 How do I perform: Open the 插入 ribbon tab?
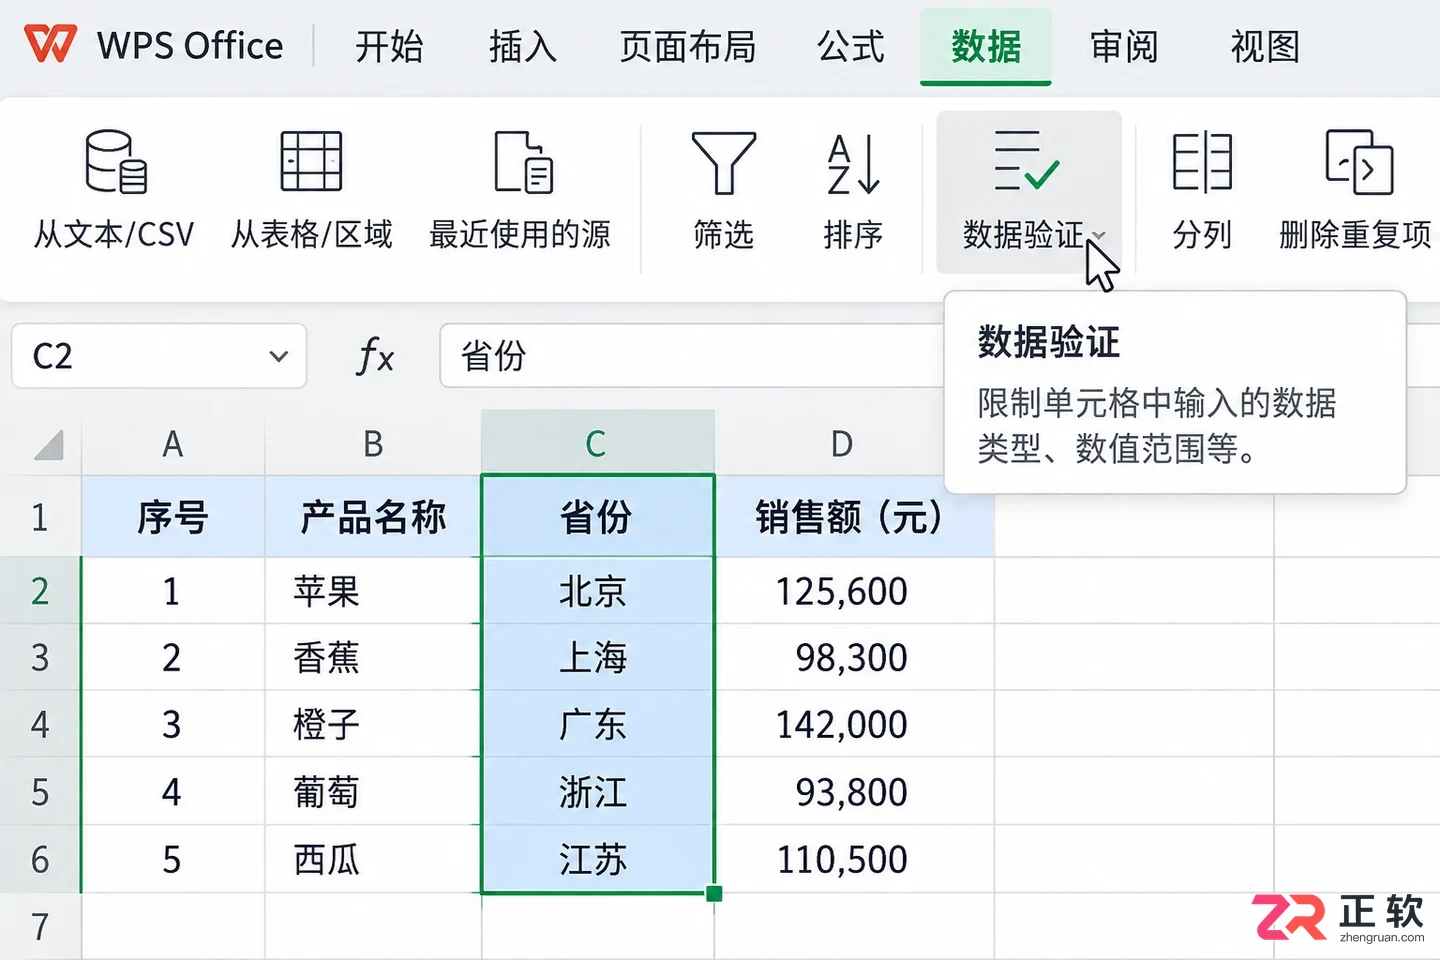pos(522,47)
